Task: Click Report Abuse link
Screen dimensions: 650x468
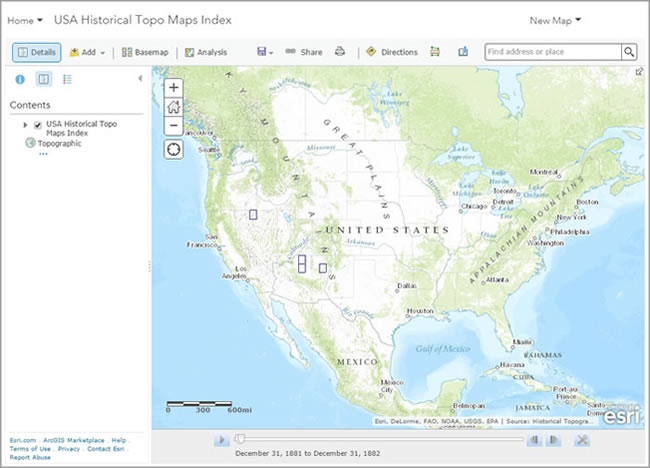Action: click(x=30, y=457)
